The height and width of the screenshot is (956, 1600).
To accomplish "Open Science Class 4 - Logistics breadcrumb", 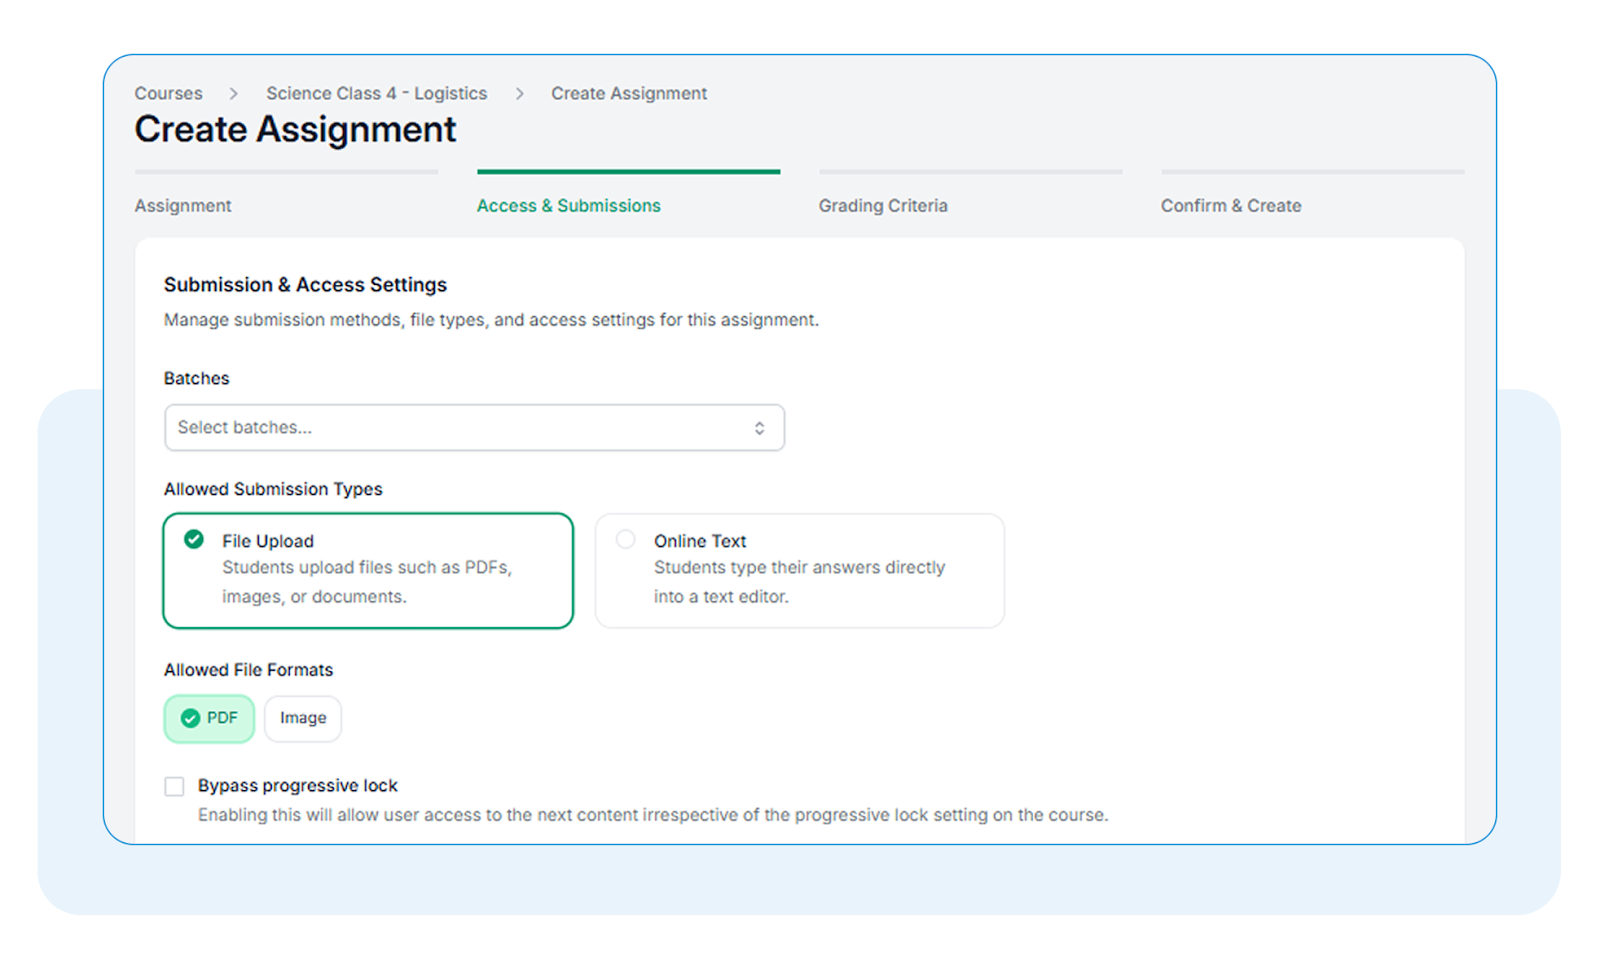I will click(376, 93).
